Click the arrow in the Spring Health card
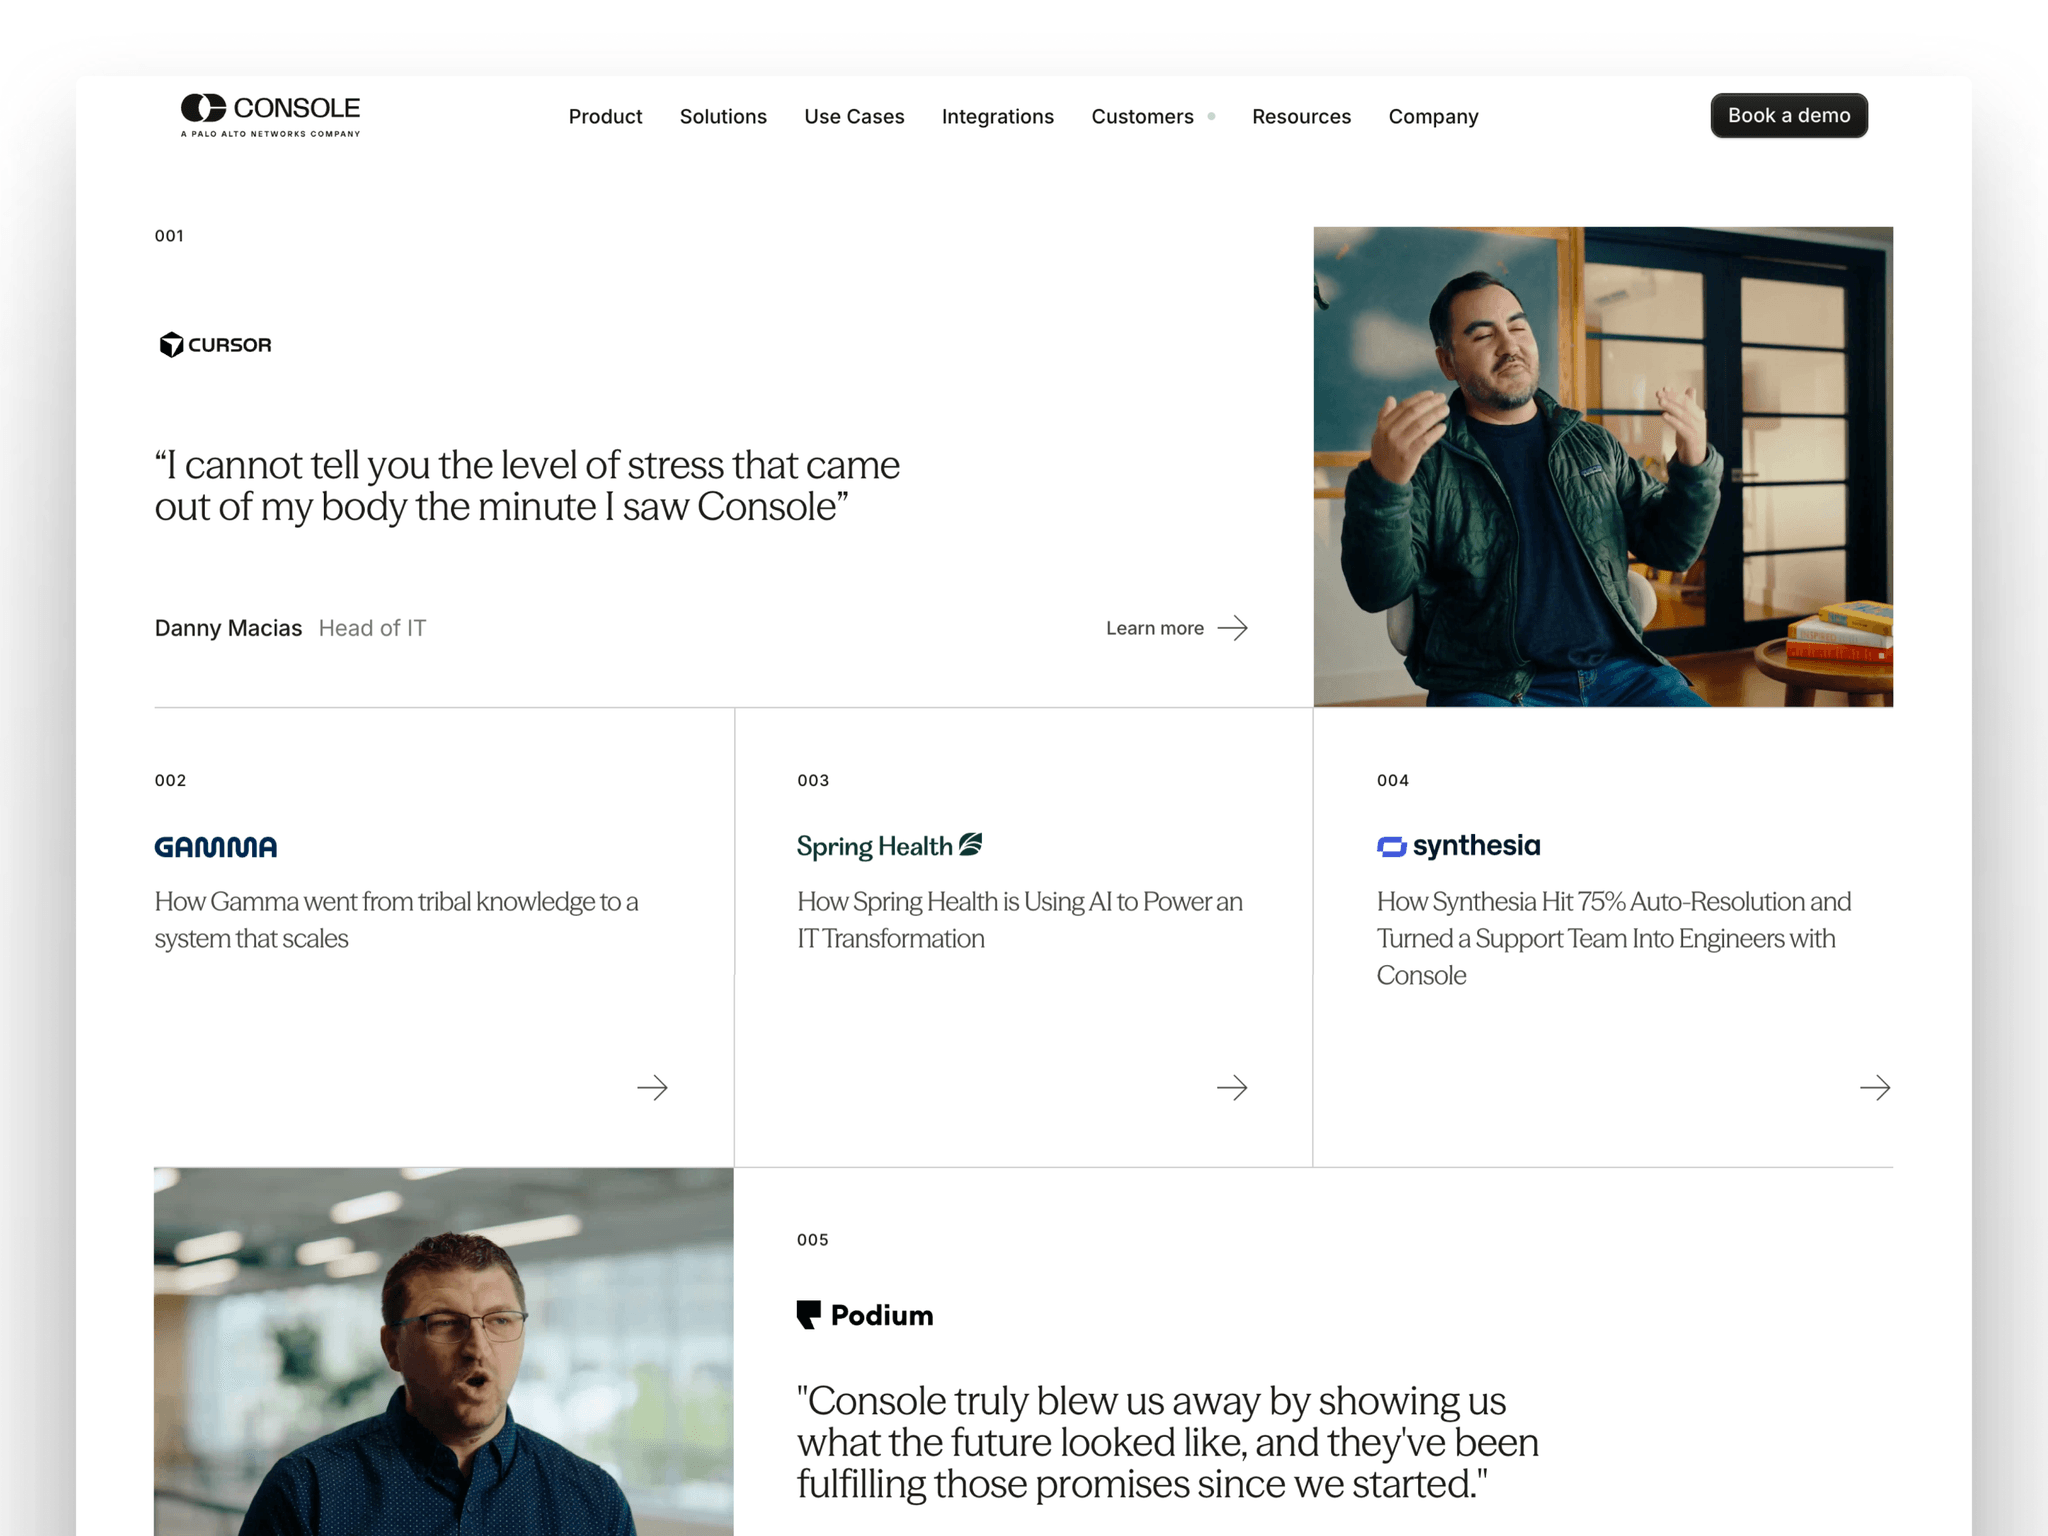Screen dimensions: 2048x1536 (1232, 1087)
